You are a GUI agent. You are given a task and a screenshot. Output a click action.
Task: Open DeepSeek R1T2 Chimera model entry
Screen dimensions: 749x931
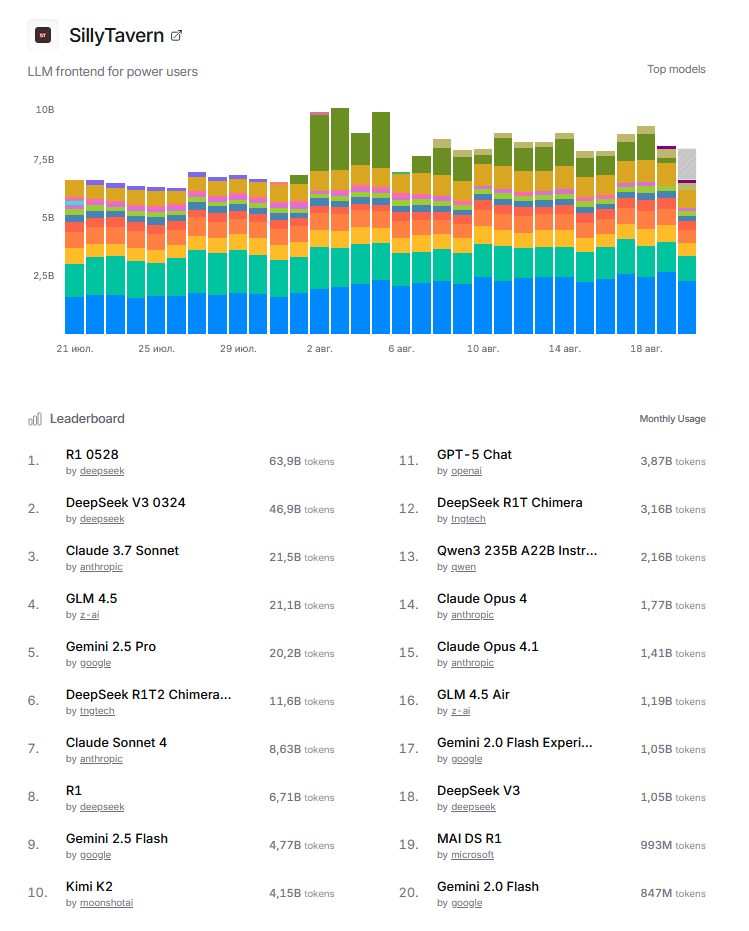tap(148, 695)
